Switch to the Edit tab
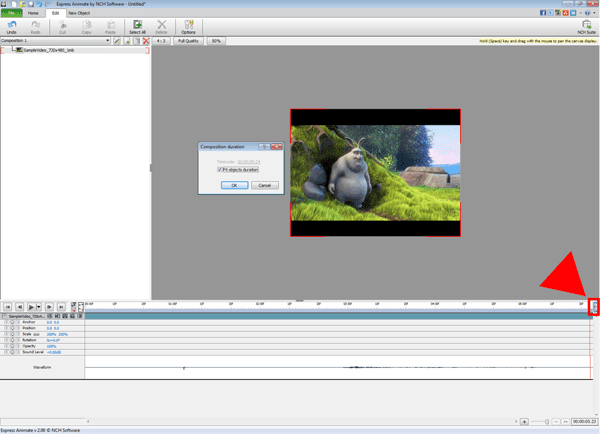The image size is (600, 434). pos(55,13)
